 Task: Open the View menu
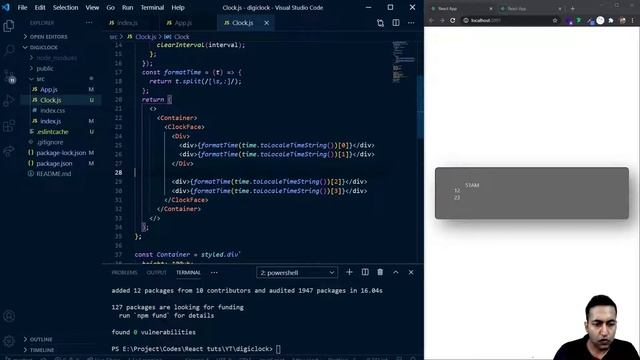pos(92,7)
